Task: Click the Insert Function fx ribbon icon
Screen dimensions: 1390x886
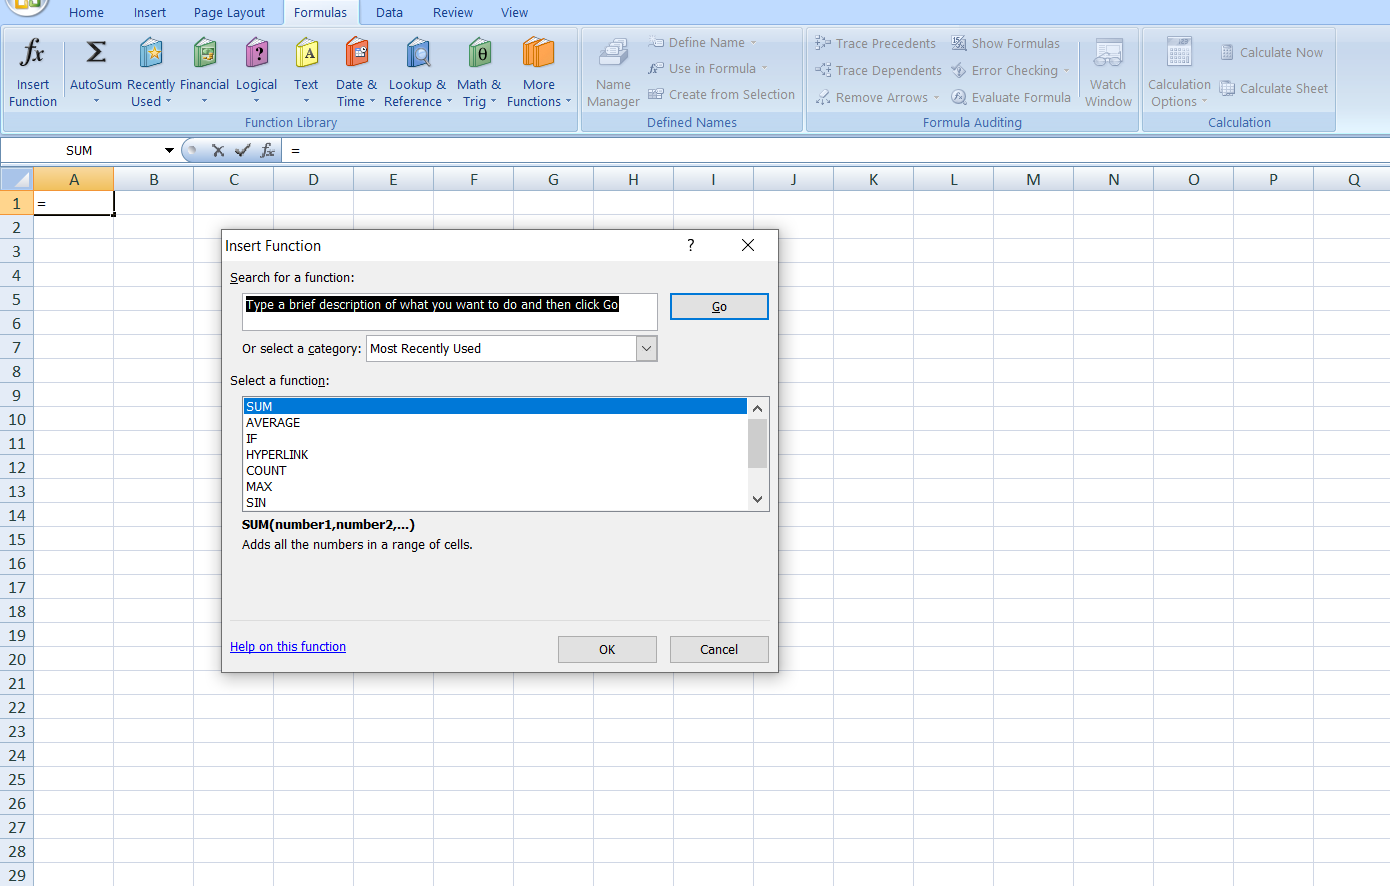Action: tap(32, 53)
